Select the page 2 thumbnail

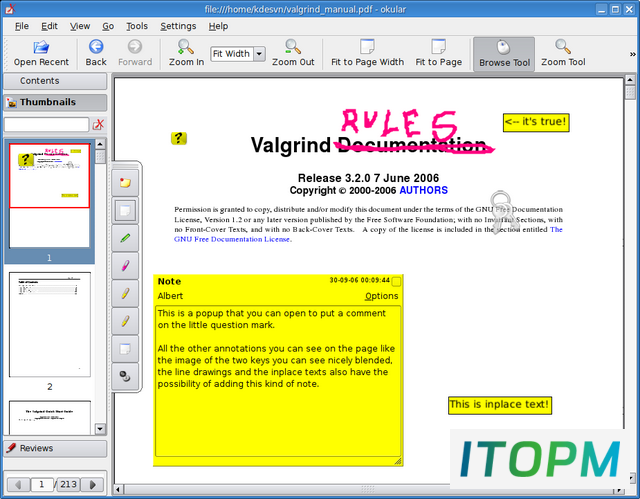(x=49, y=324)
